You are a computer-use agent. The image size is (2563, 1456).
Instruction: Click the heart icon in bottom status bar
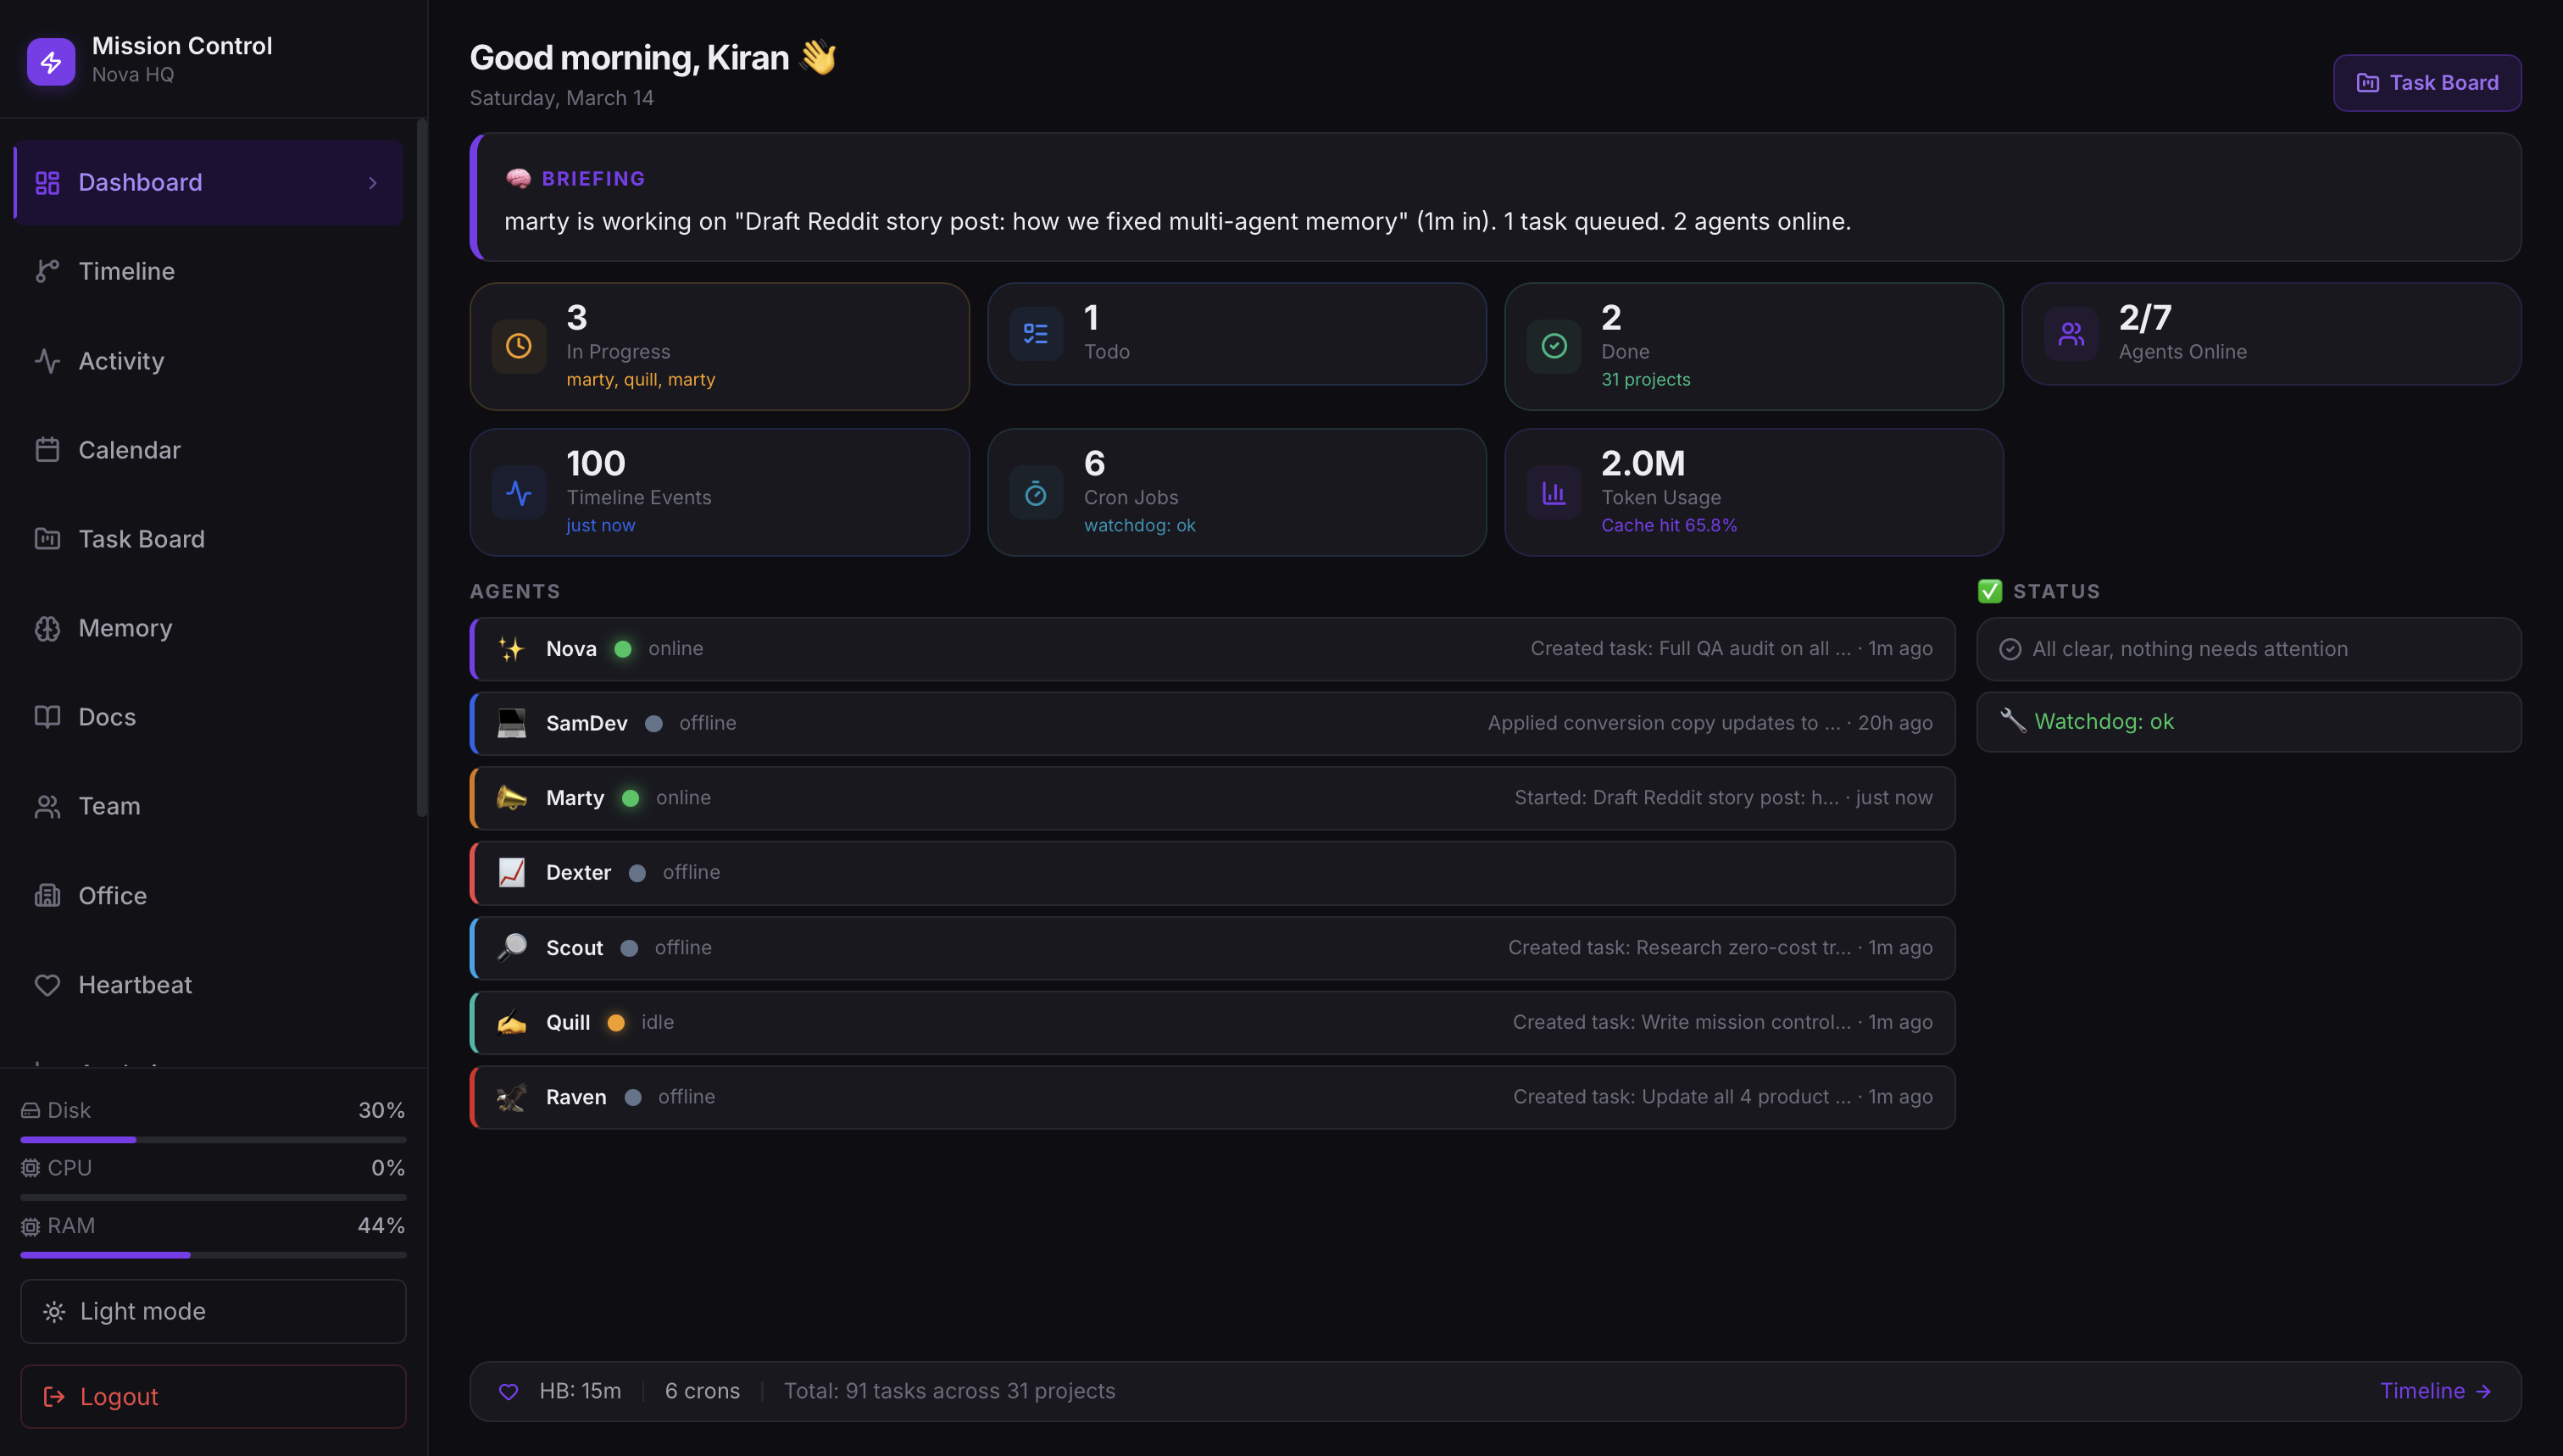(509, 1391)
